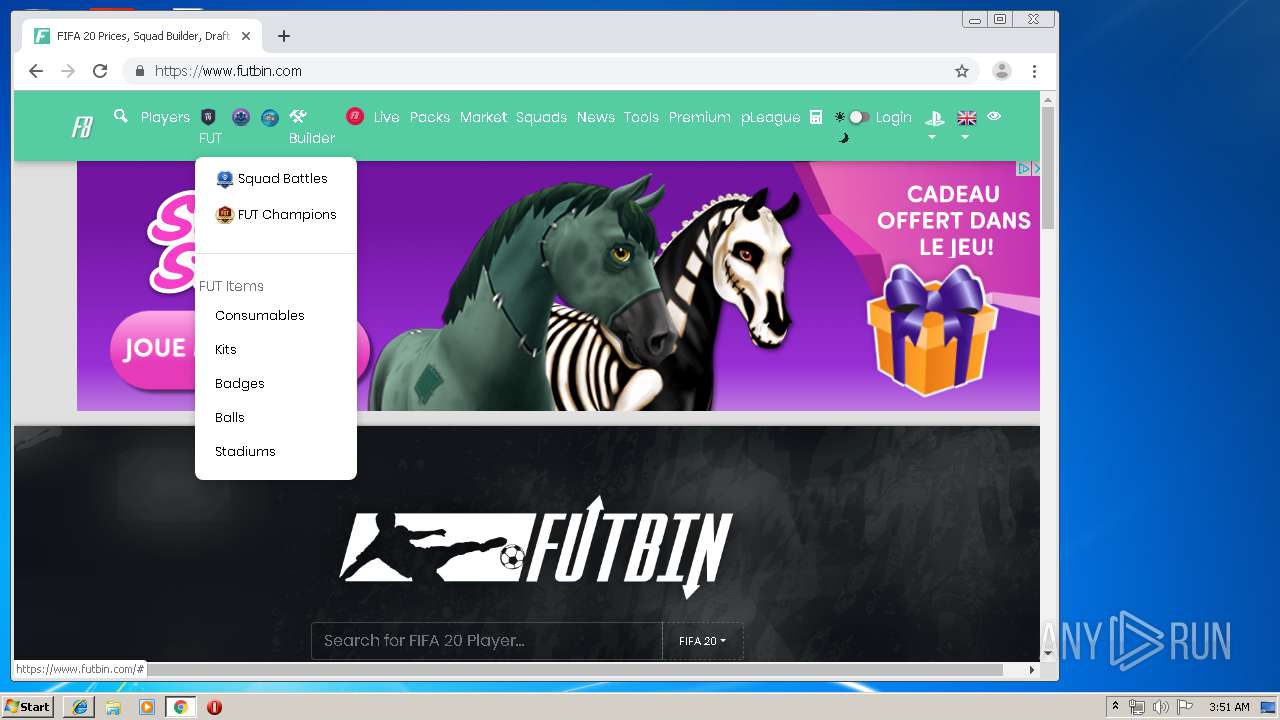
Task: Open the File Explorer taskbar icon
Action: point(113,707)
